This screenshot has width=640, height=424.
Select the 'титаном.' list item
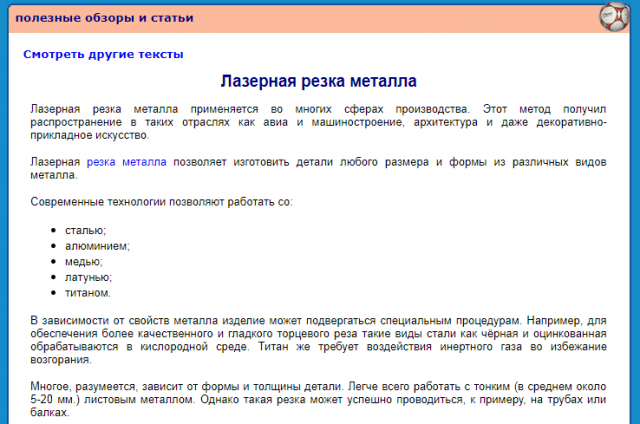[x=88, y=293]
